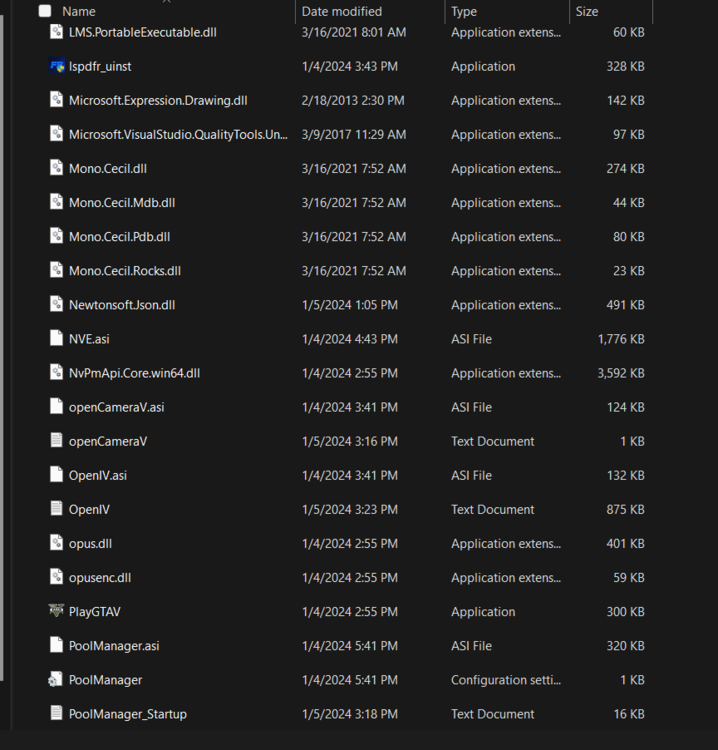Viewport: 718px width, 750px height.
Task: Click the Microsoft.VisualStudio.QualityTools file icon
Action: pos(56,134)
